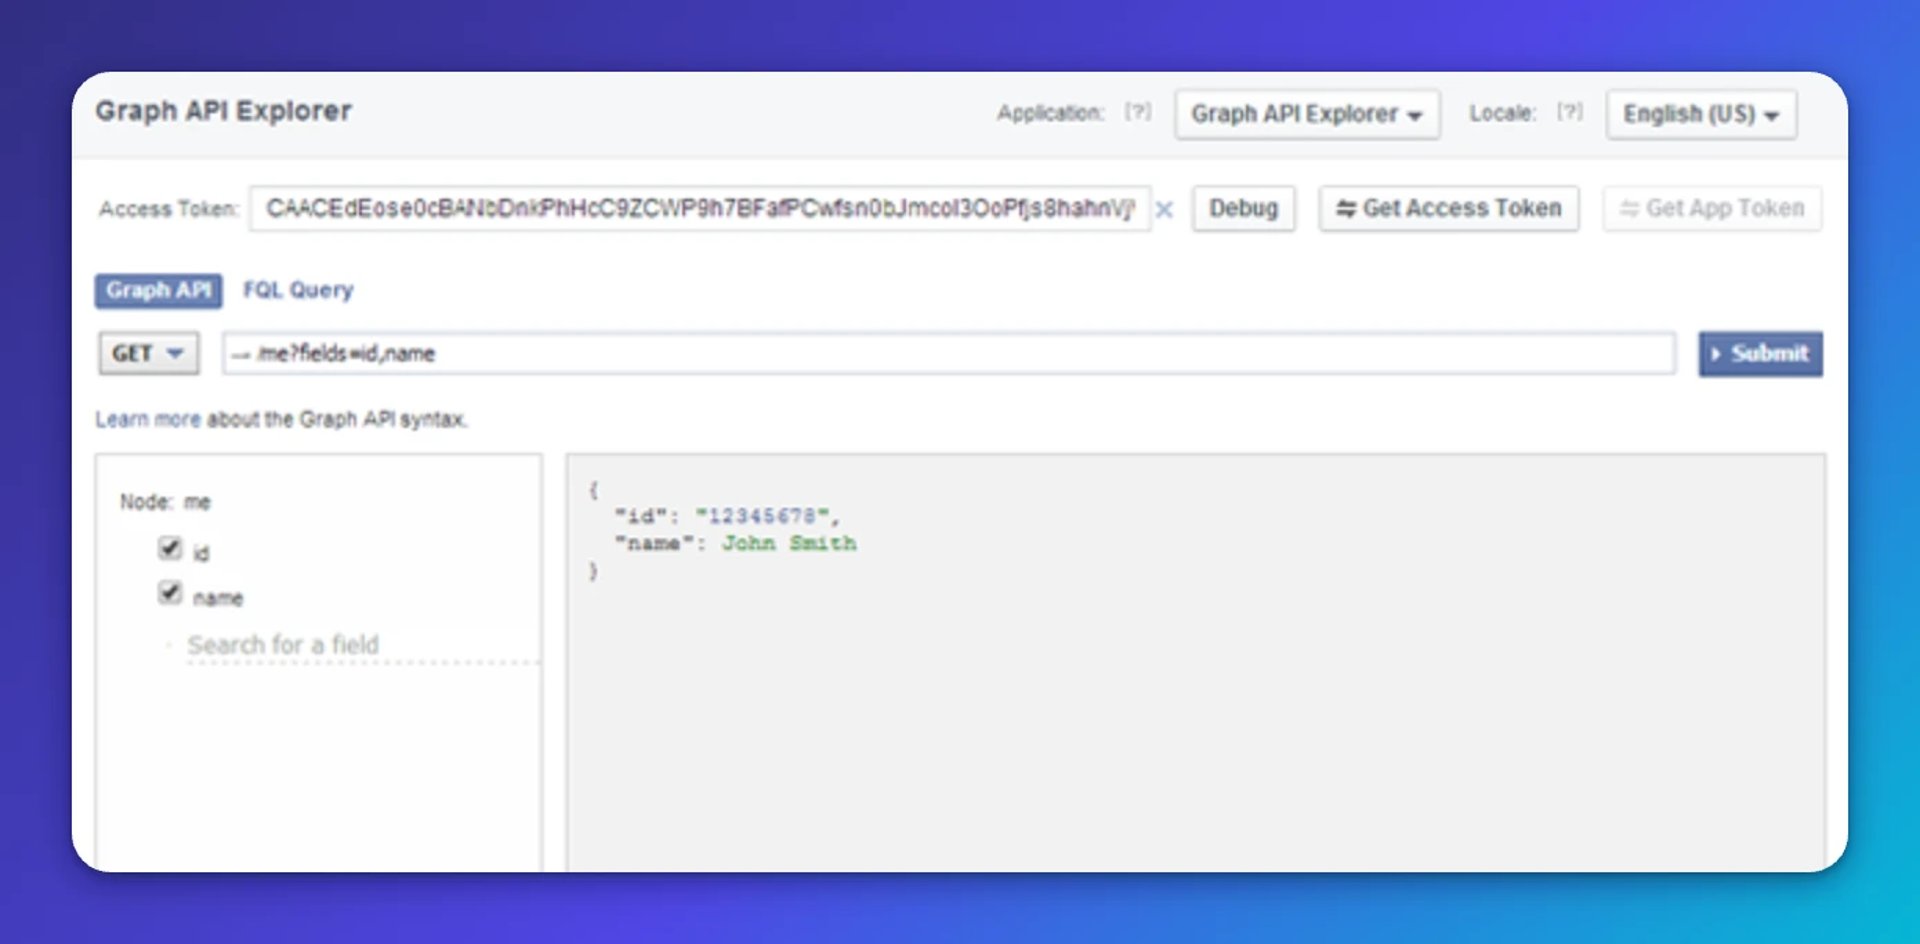Open the English (US) locale dropdown
Viewport: 1920px width, 944px height.
click(x=1701, y=114)
